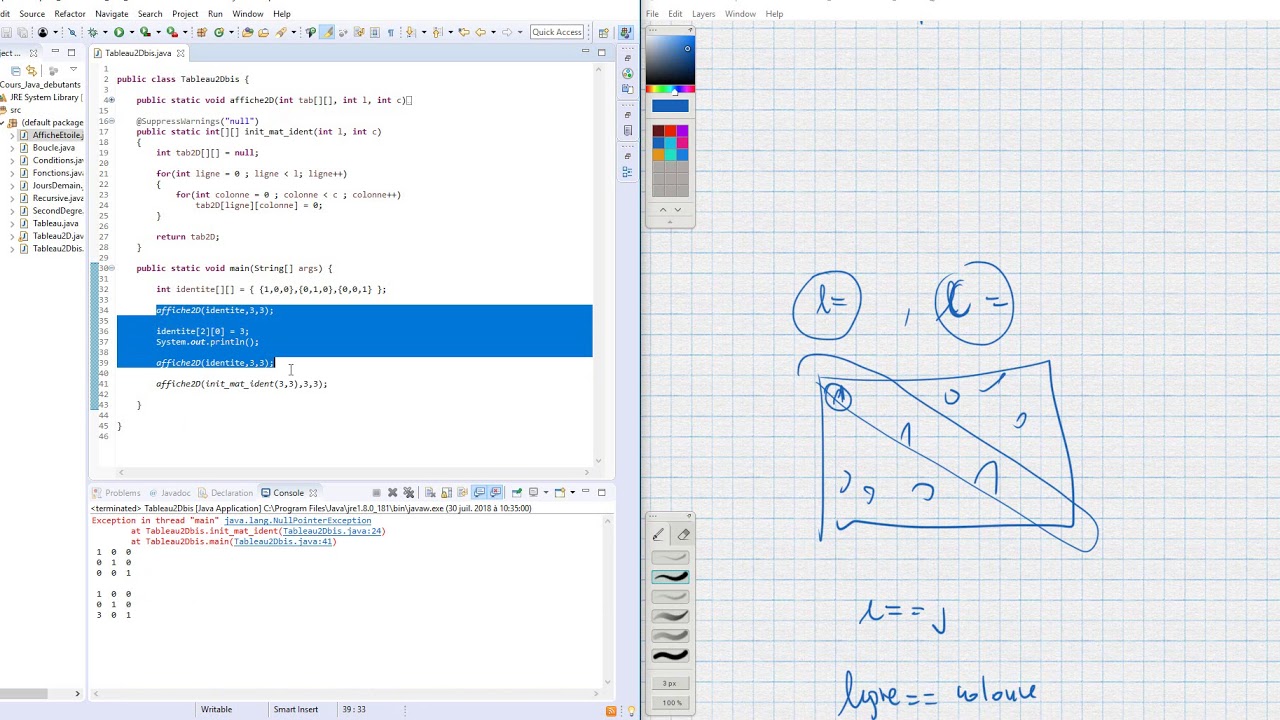Toggle Show Console on Standard Error
1280x720 pixels.
click(495, 492)
